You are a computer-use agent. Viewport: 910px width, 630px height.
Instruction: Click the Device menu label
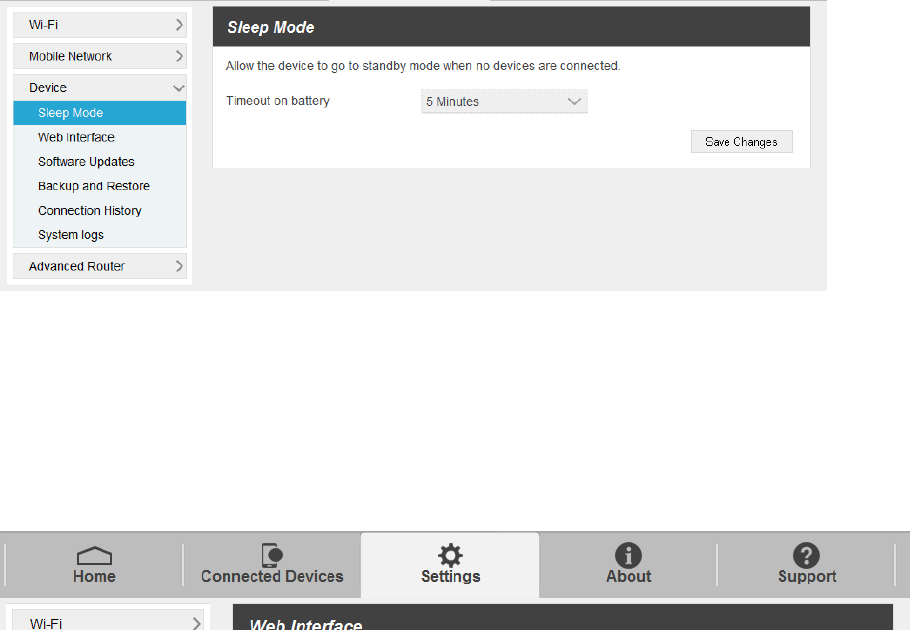pyautogui.click(x=48, y=88)
